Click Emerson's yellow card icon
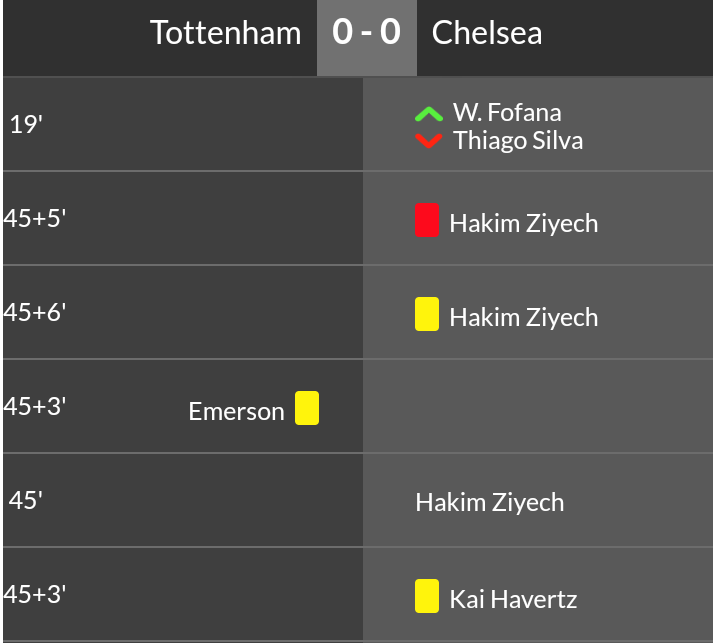This screenshot has height=643, width=713. tap(307, 408)
